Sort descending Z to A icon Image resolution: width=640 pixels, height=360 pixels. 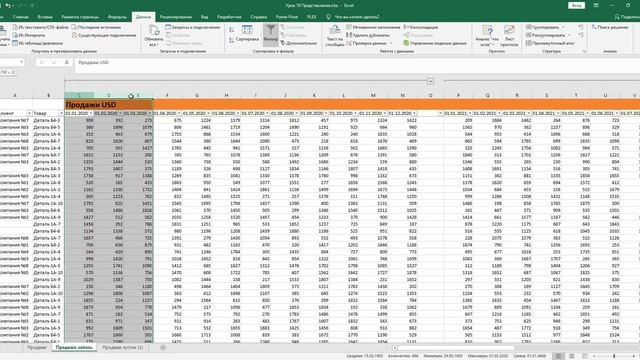pos(231,40)
